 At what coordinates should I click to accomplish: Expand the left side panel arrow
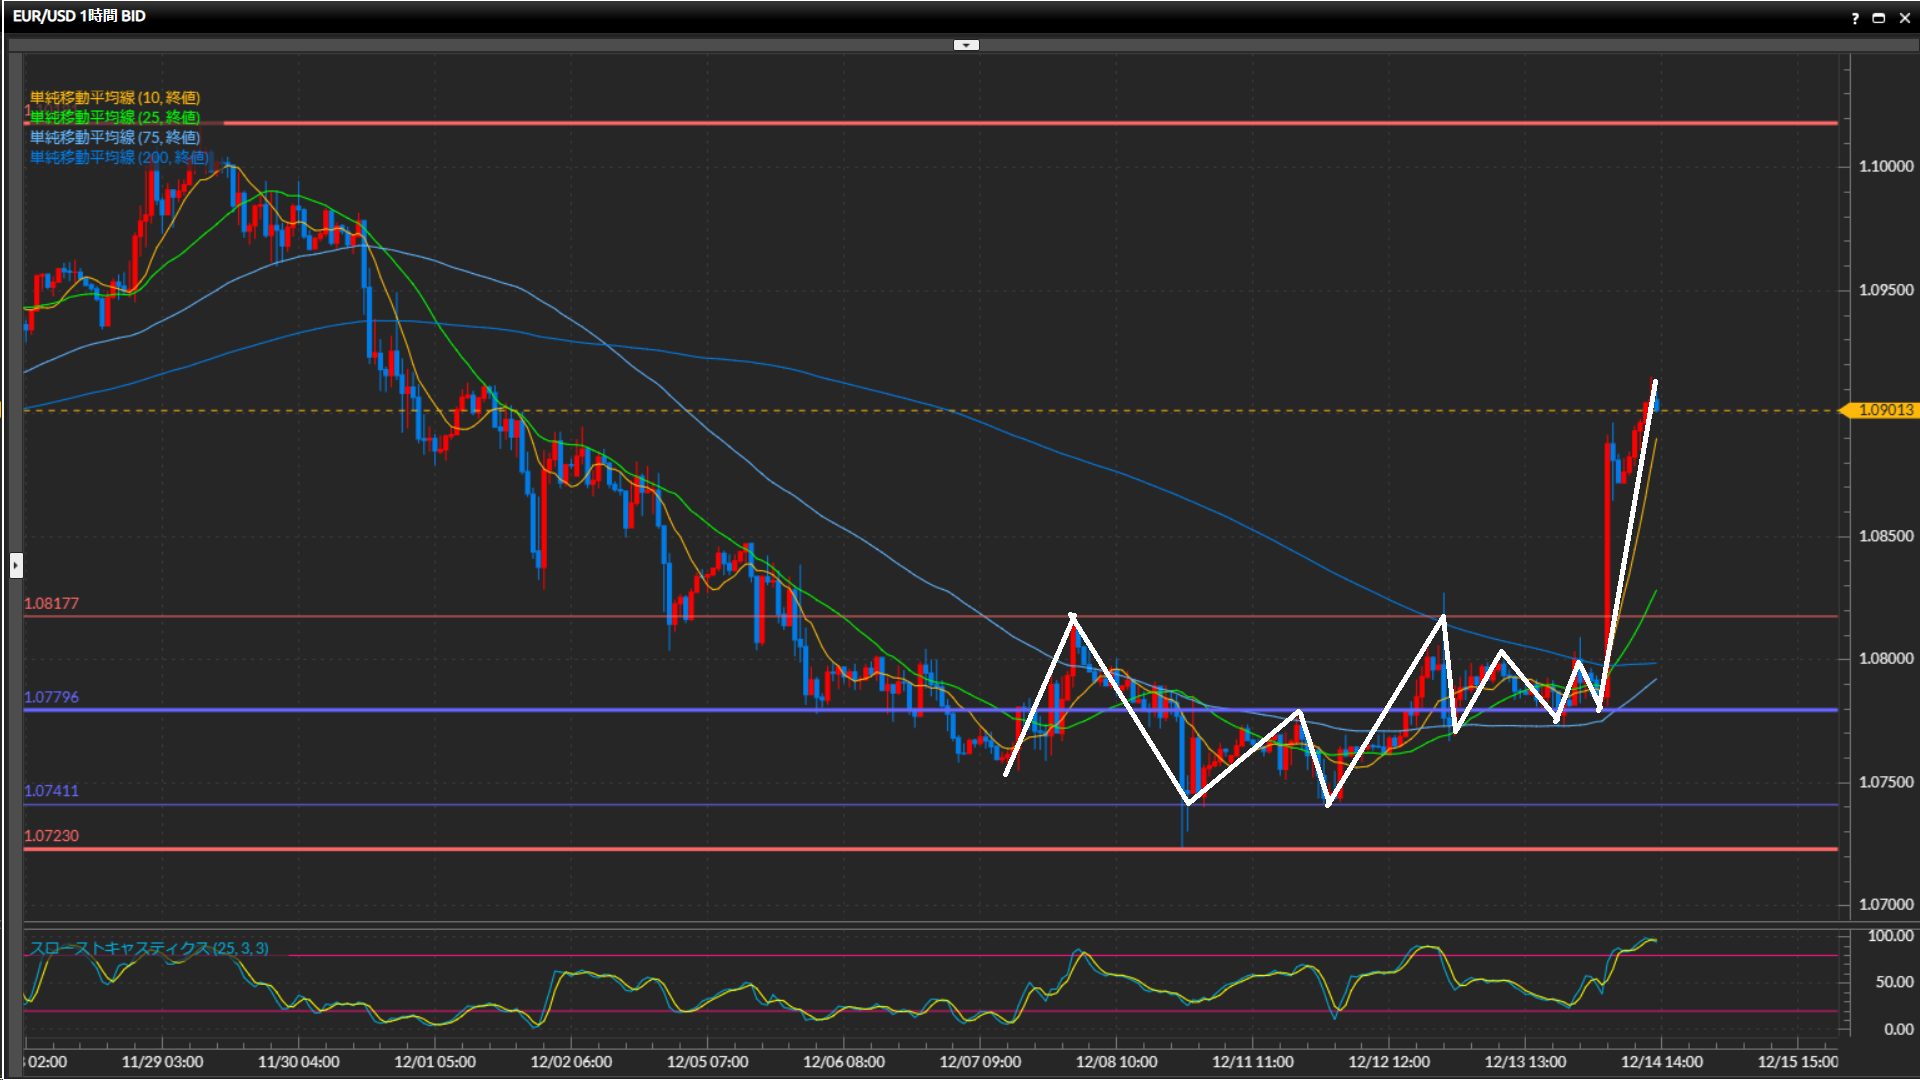pyautogui.click(x=16, y=566)
